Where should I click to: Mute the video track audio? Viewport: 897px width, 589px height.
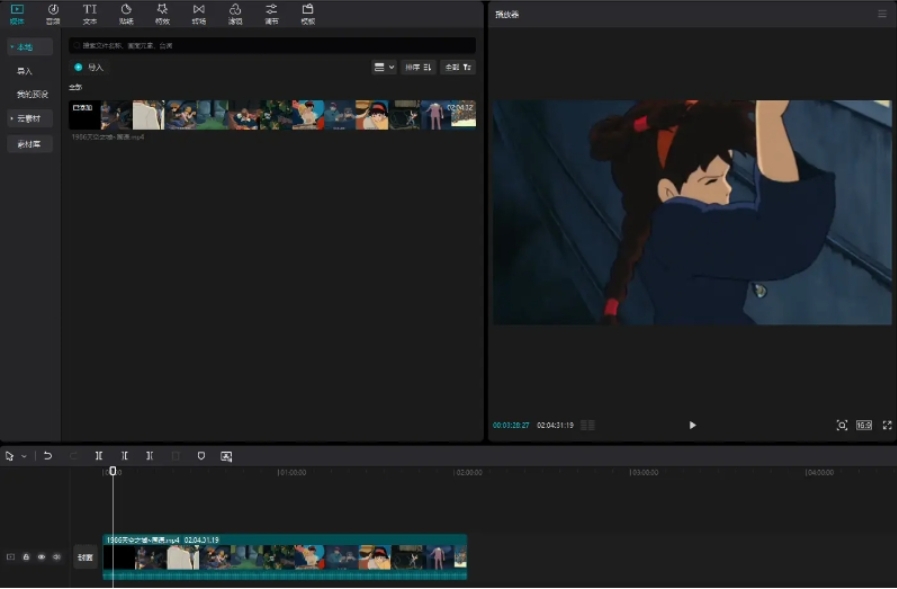[56, 557]
